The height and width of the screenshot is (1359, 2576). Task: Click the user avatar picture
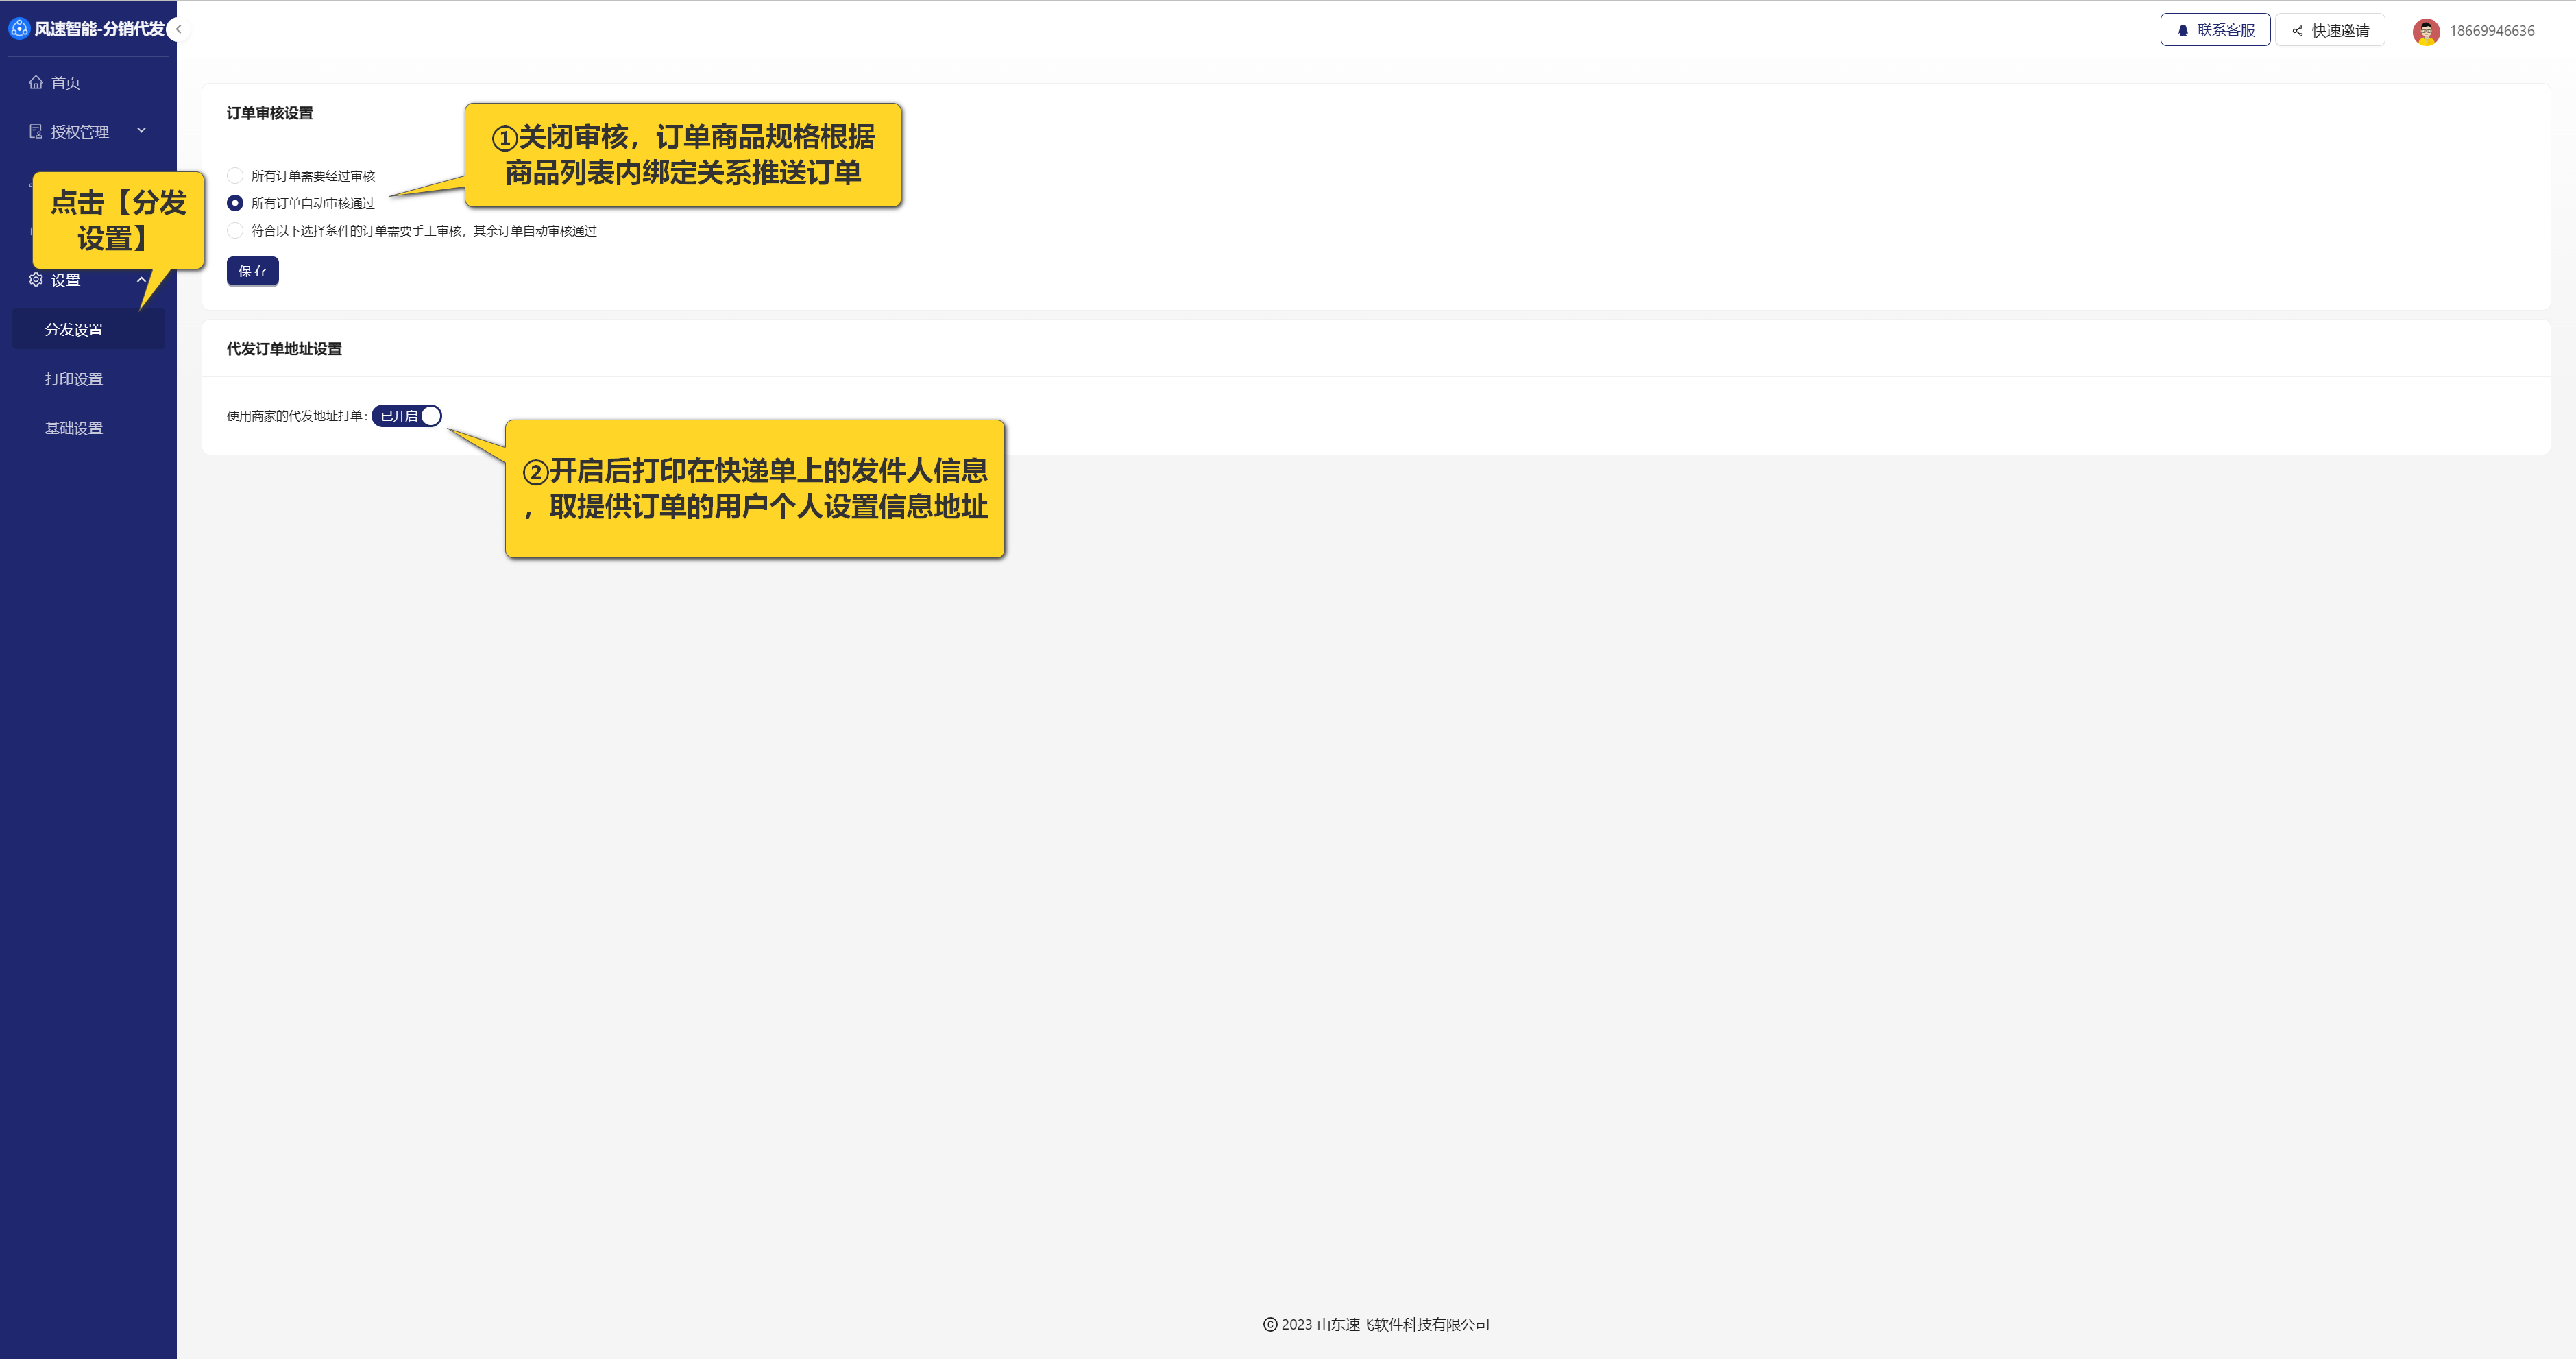[x=2426, y=31]
